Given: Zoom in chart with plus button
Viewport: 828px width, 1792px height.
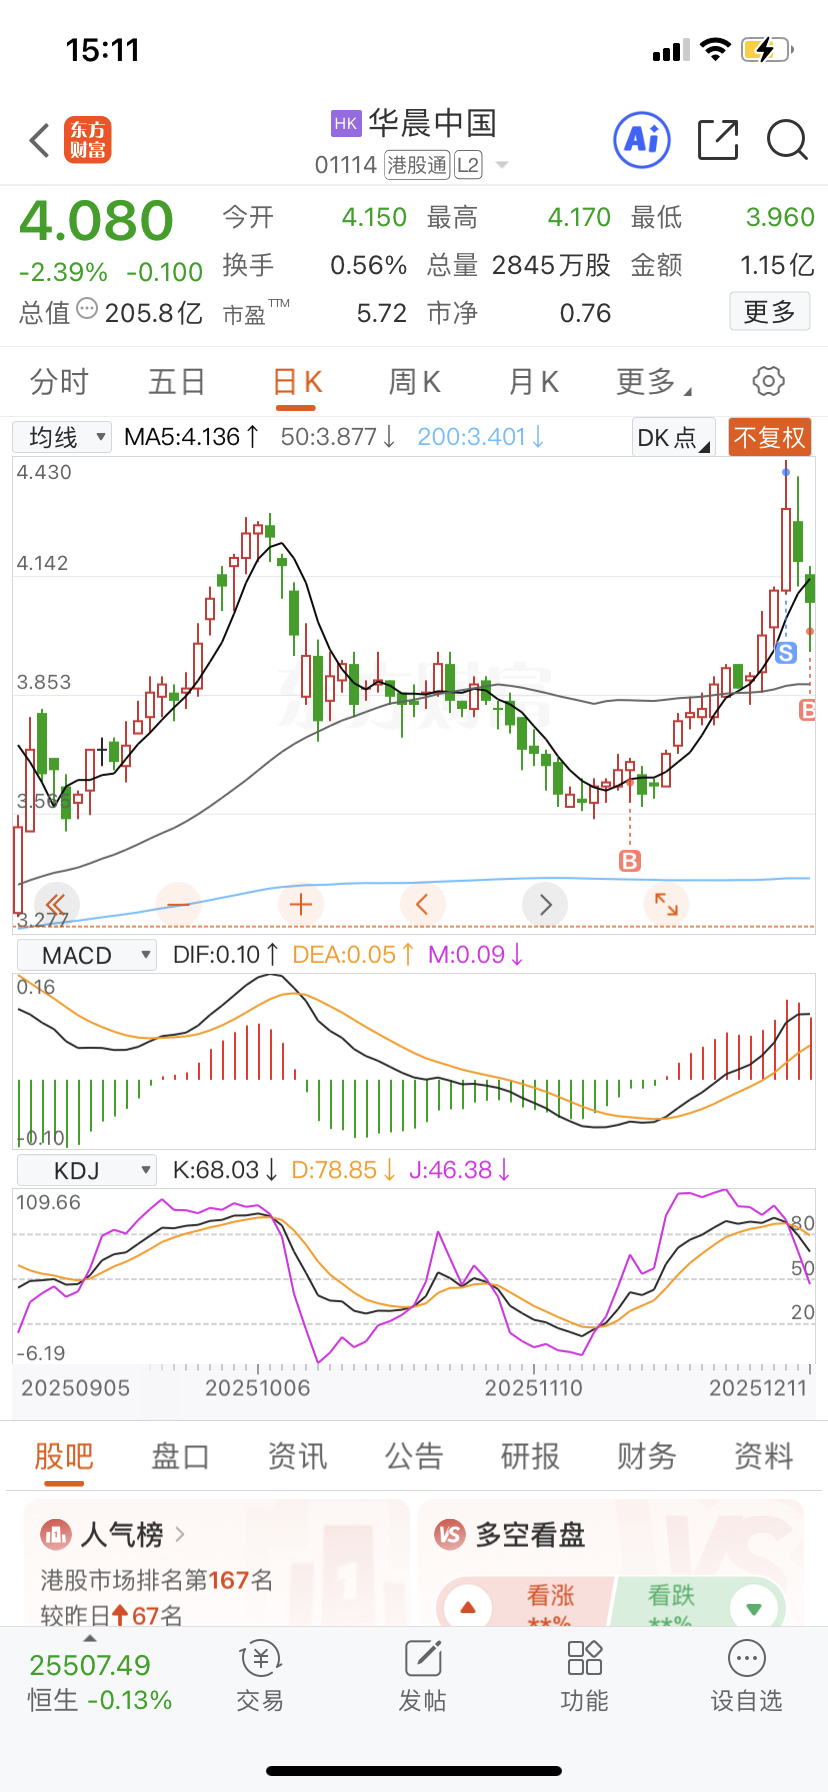Looking at the screenshot, I should coord(301,905).
